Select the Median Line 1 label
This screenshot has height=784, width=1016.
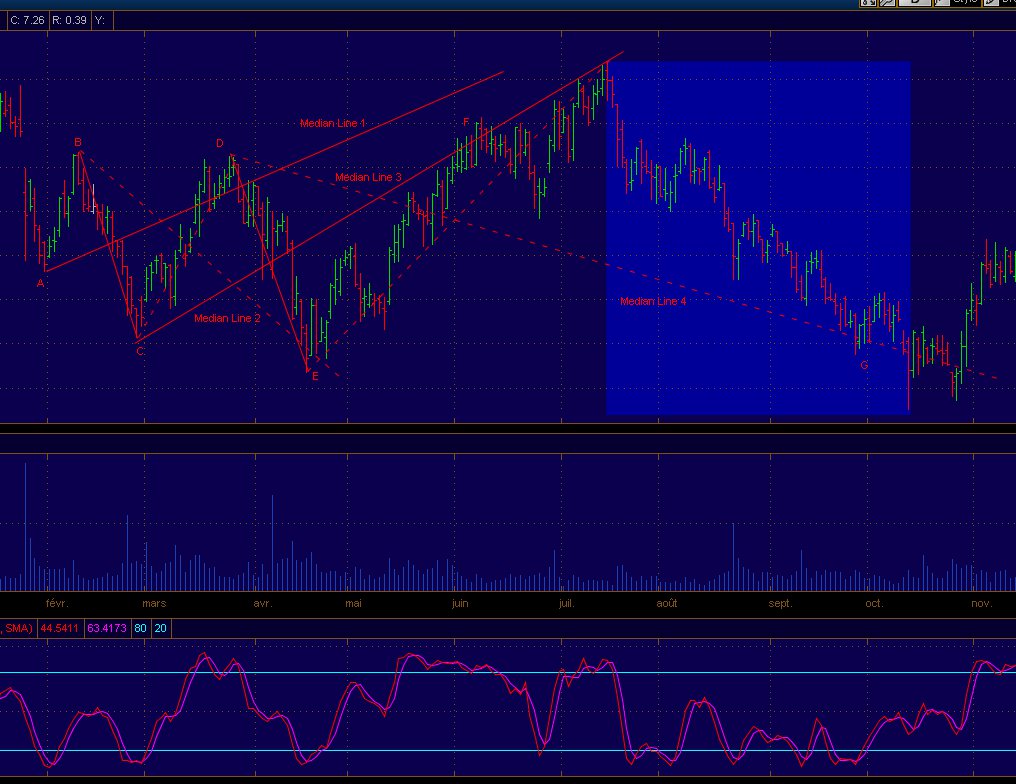click(332, 123)
